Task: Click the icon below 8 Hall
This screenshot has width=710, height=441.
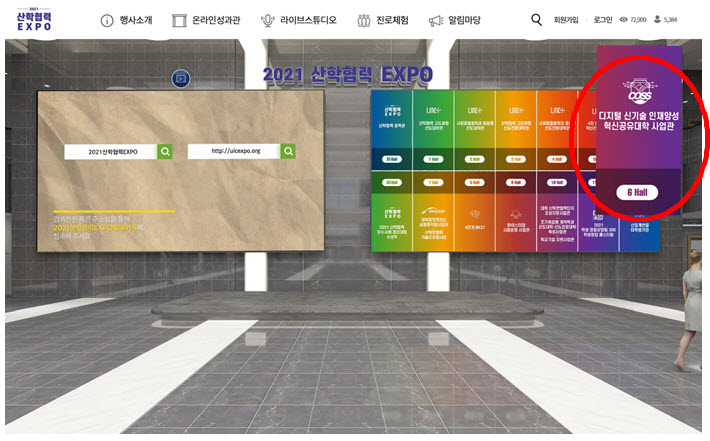Action: point(475,214)
